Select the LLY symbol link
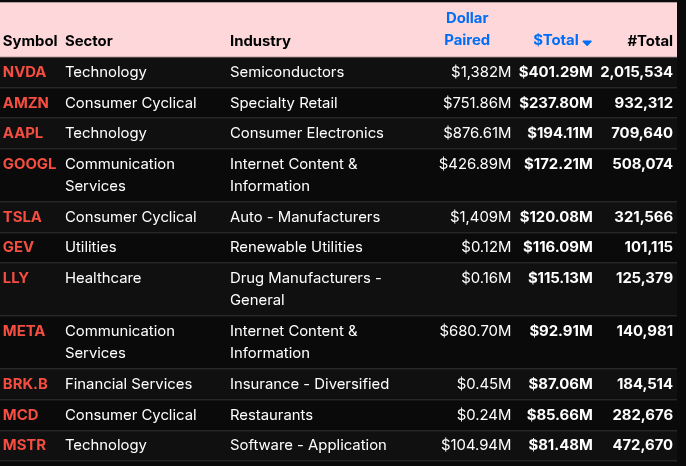686x466 pixels. pyautogui.click(x=16, y=278)
